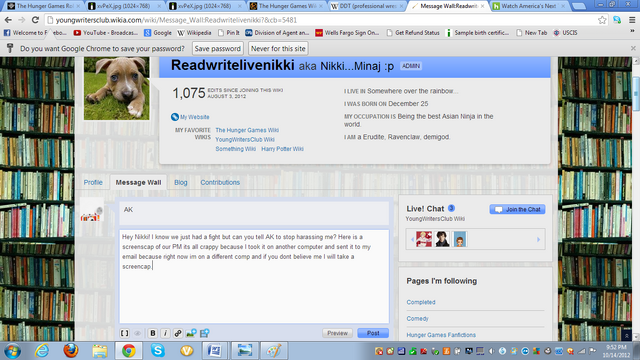Viewport: 640px width, 360px height.
Task: Click the grayed-out eye preview icon
Action: pyautogui.click(x=138, y=333)
